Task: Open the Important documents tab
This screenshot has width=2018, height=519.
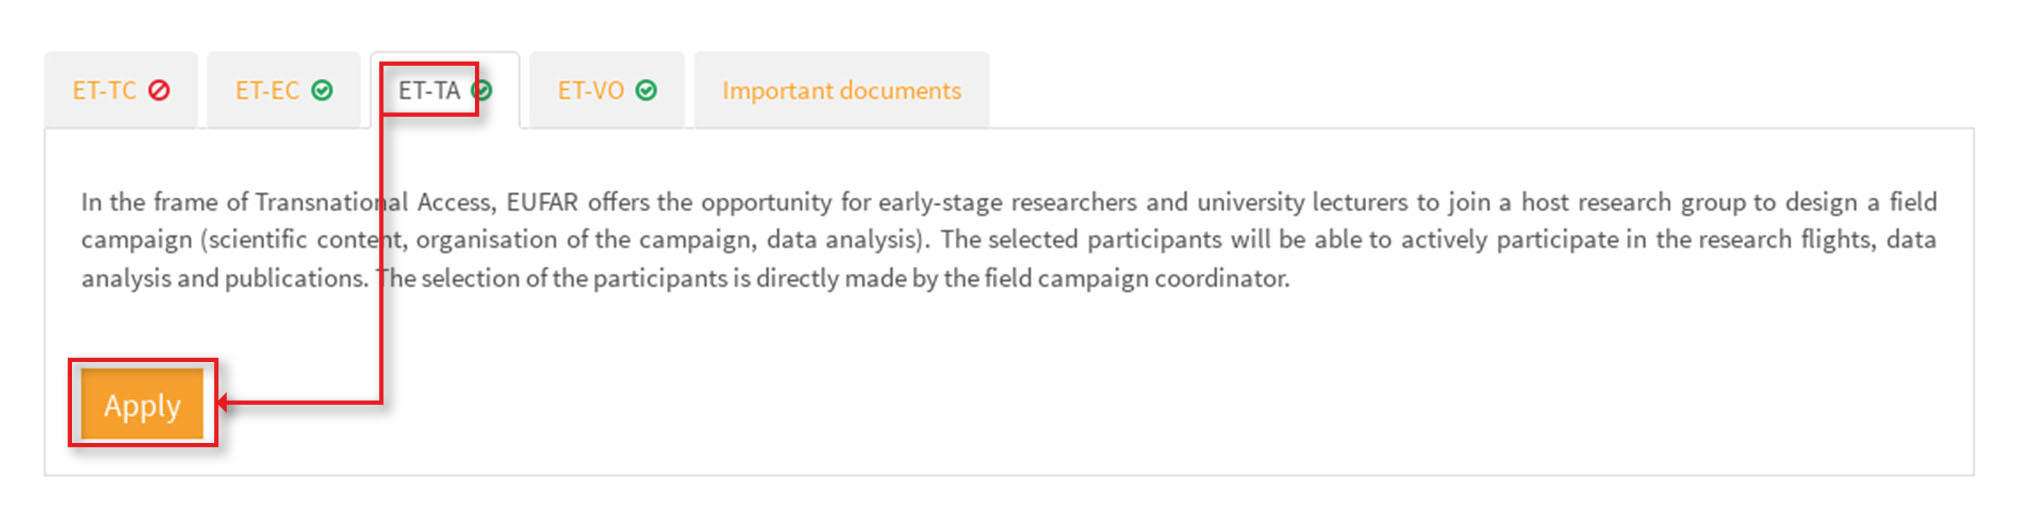Action: 841,90
